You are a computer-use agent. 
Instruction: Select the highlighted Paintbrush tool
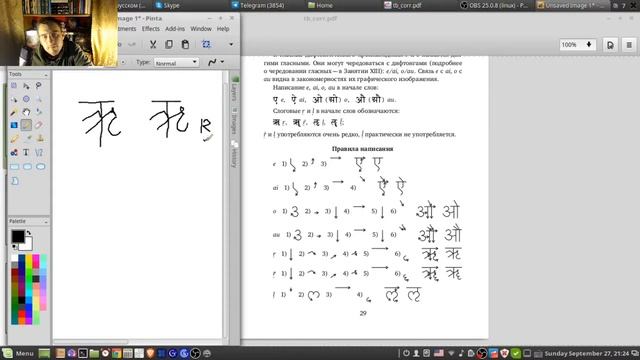click(x=26, y=125)
